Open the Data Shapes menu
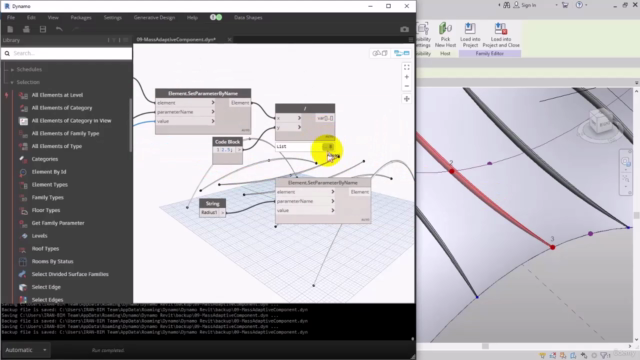 click(x=248, y=18)
